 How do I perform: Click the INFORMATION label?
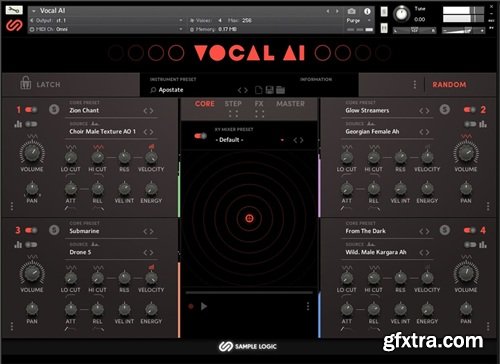316,79
